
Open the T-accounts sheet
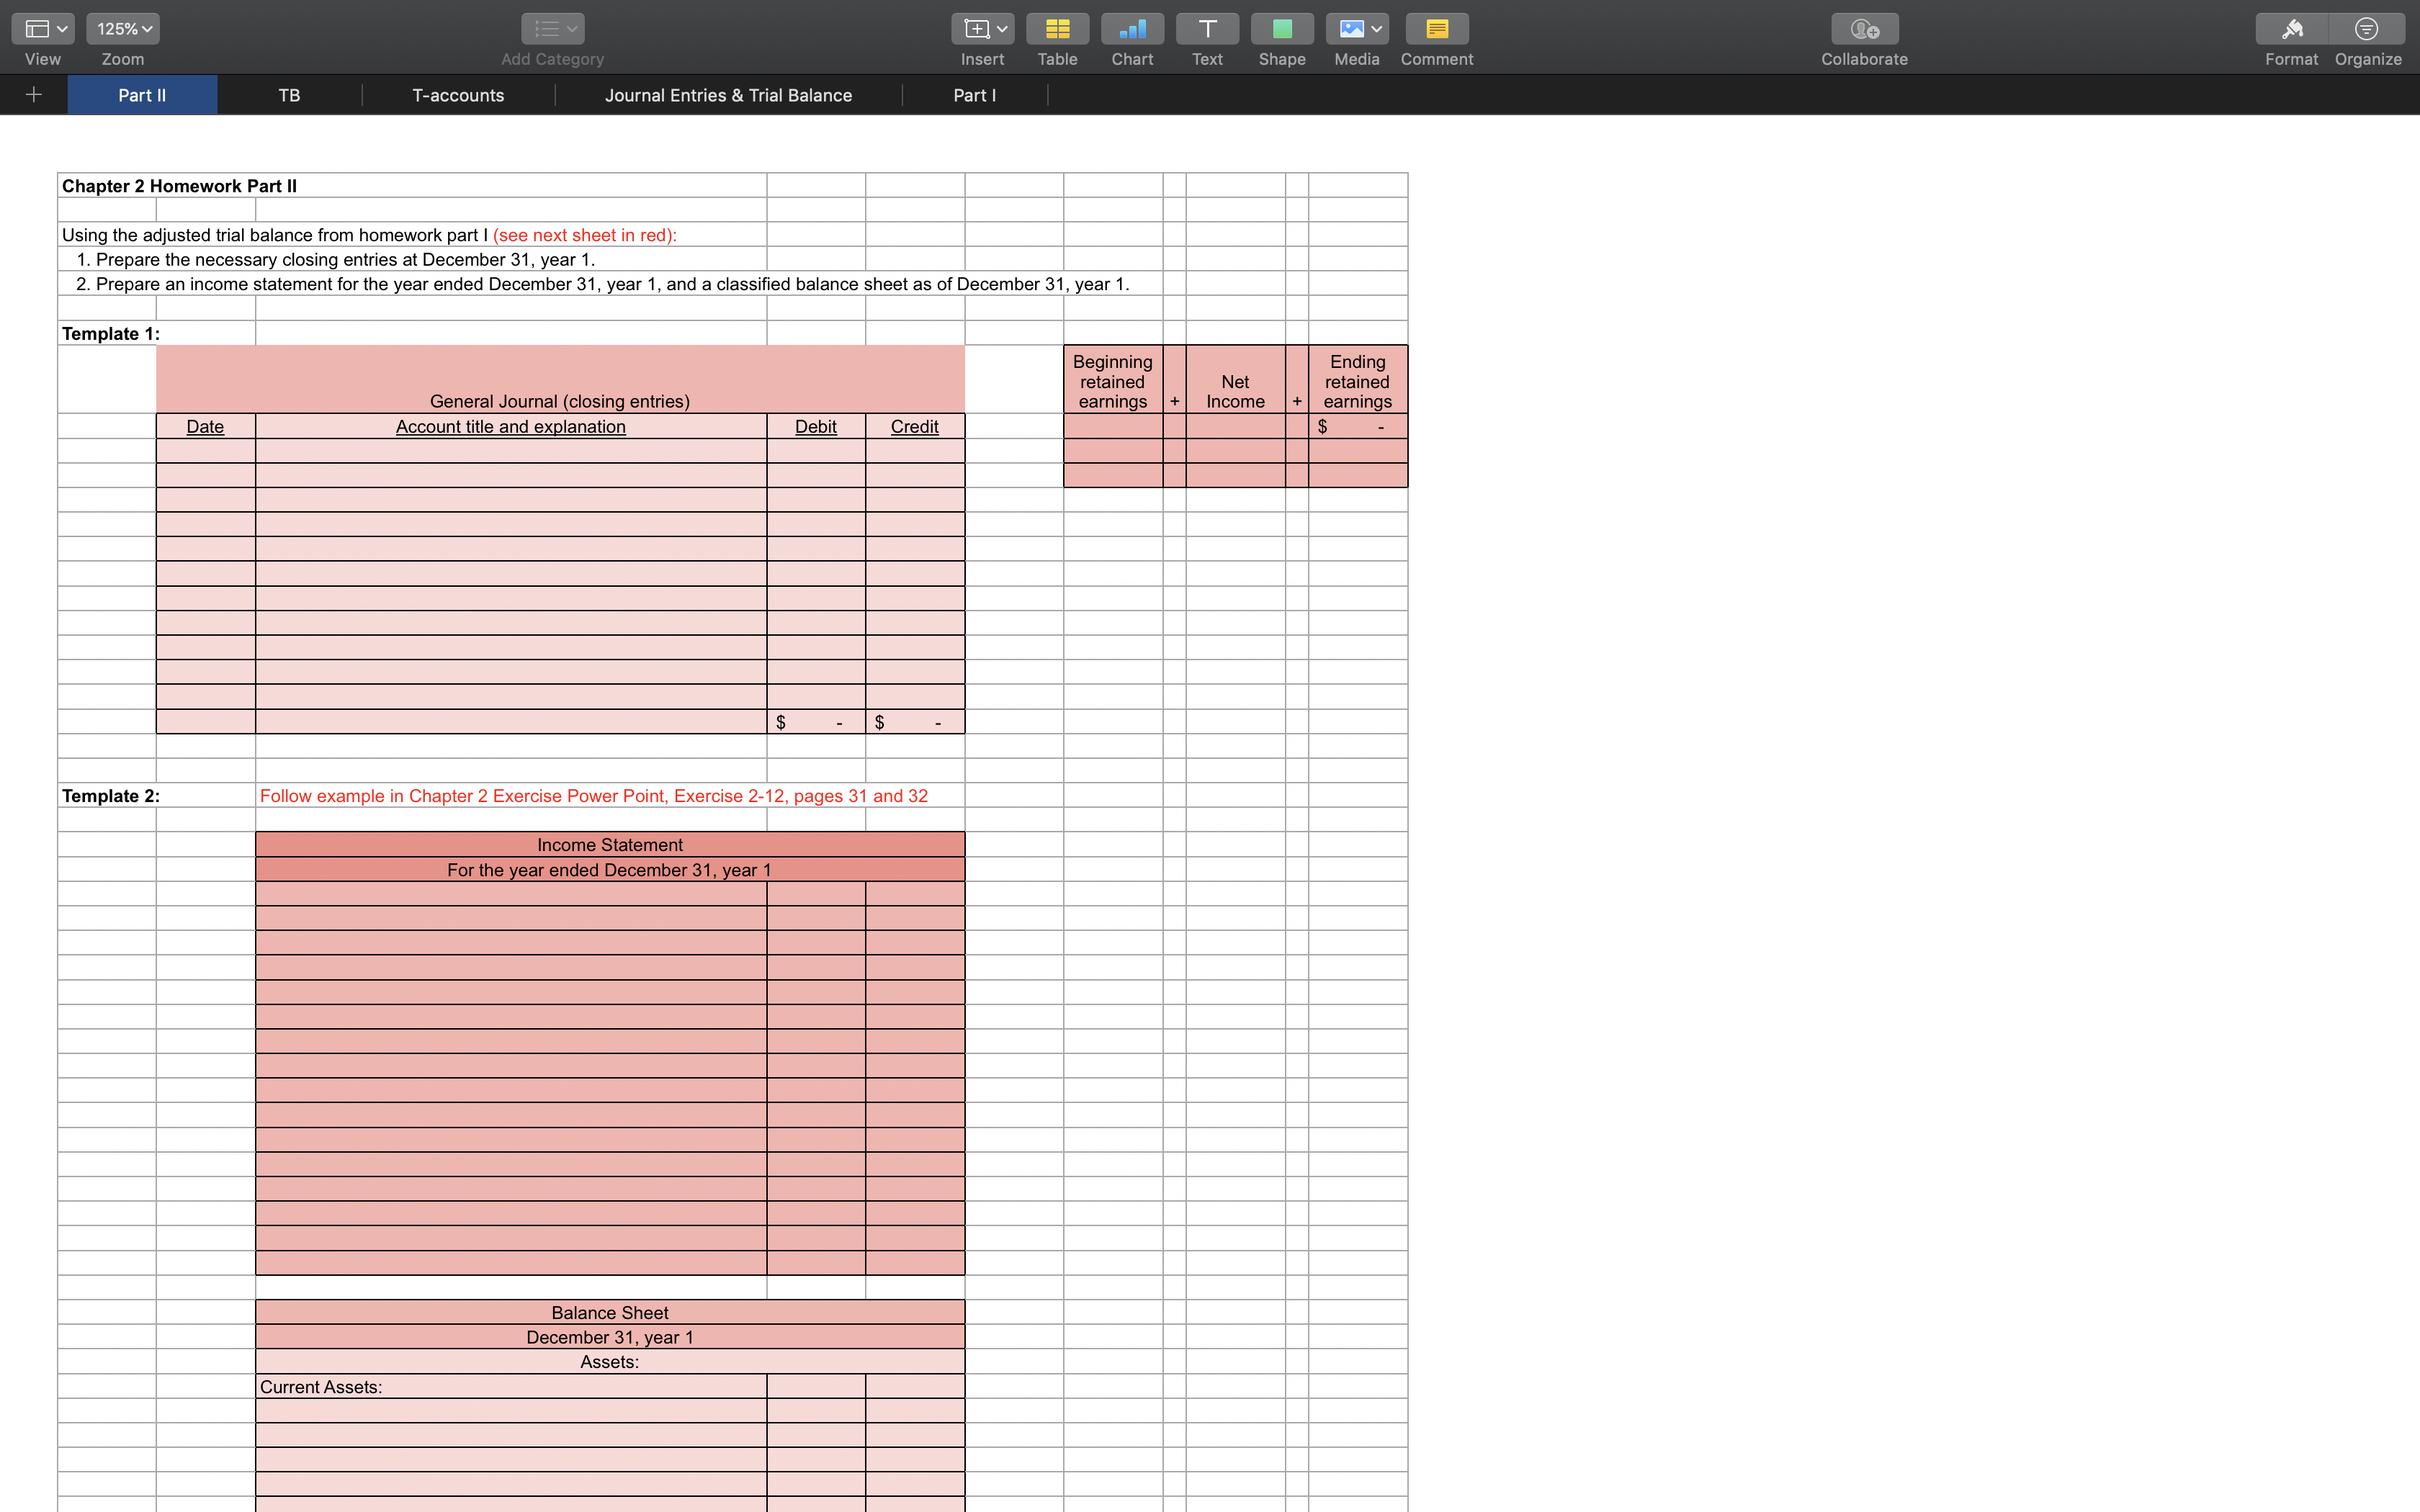tap(458, 94)
